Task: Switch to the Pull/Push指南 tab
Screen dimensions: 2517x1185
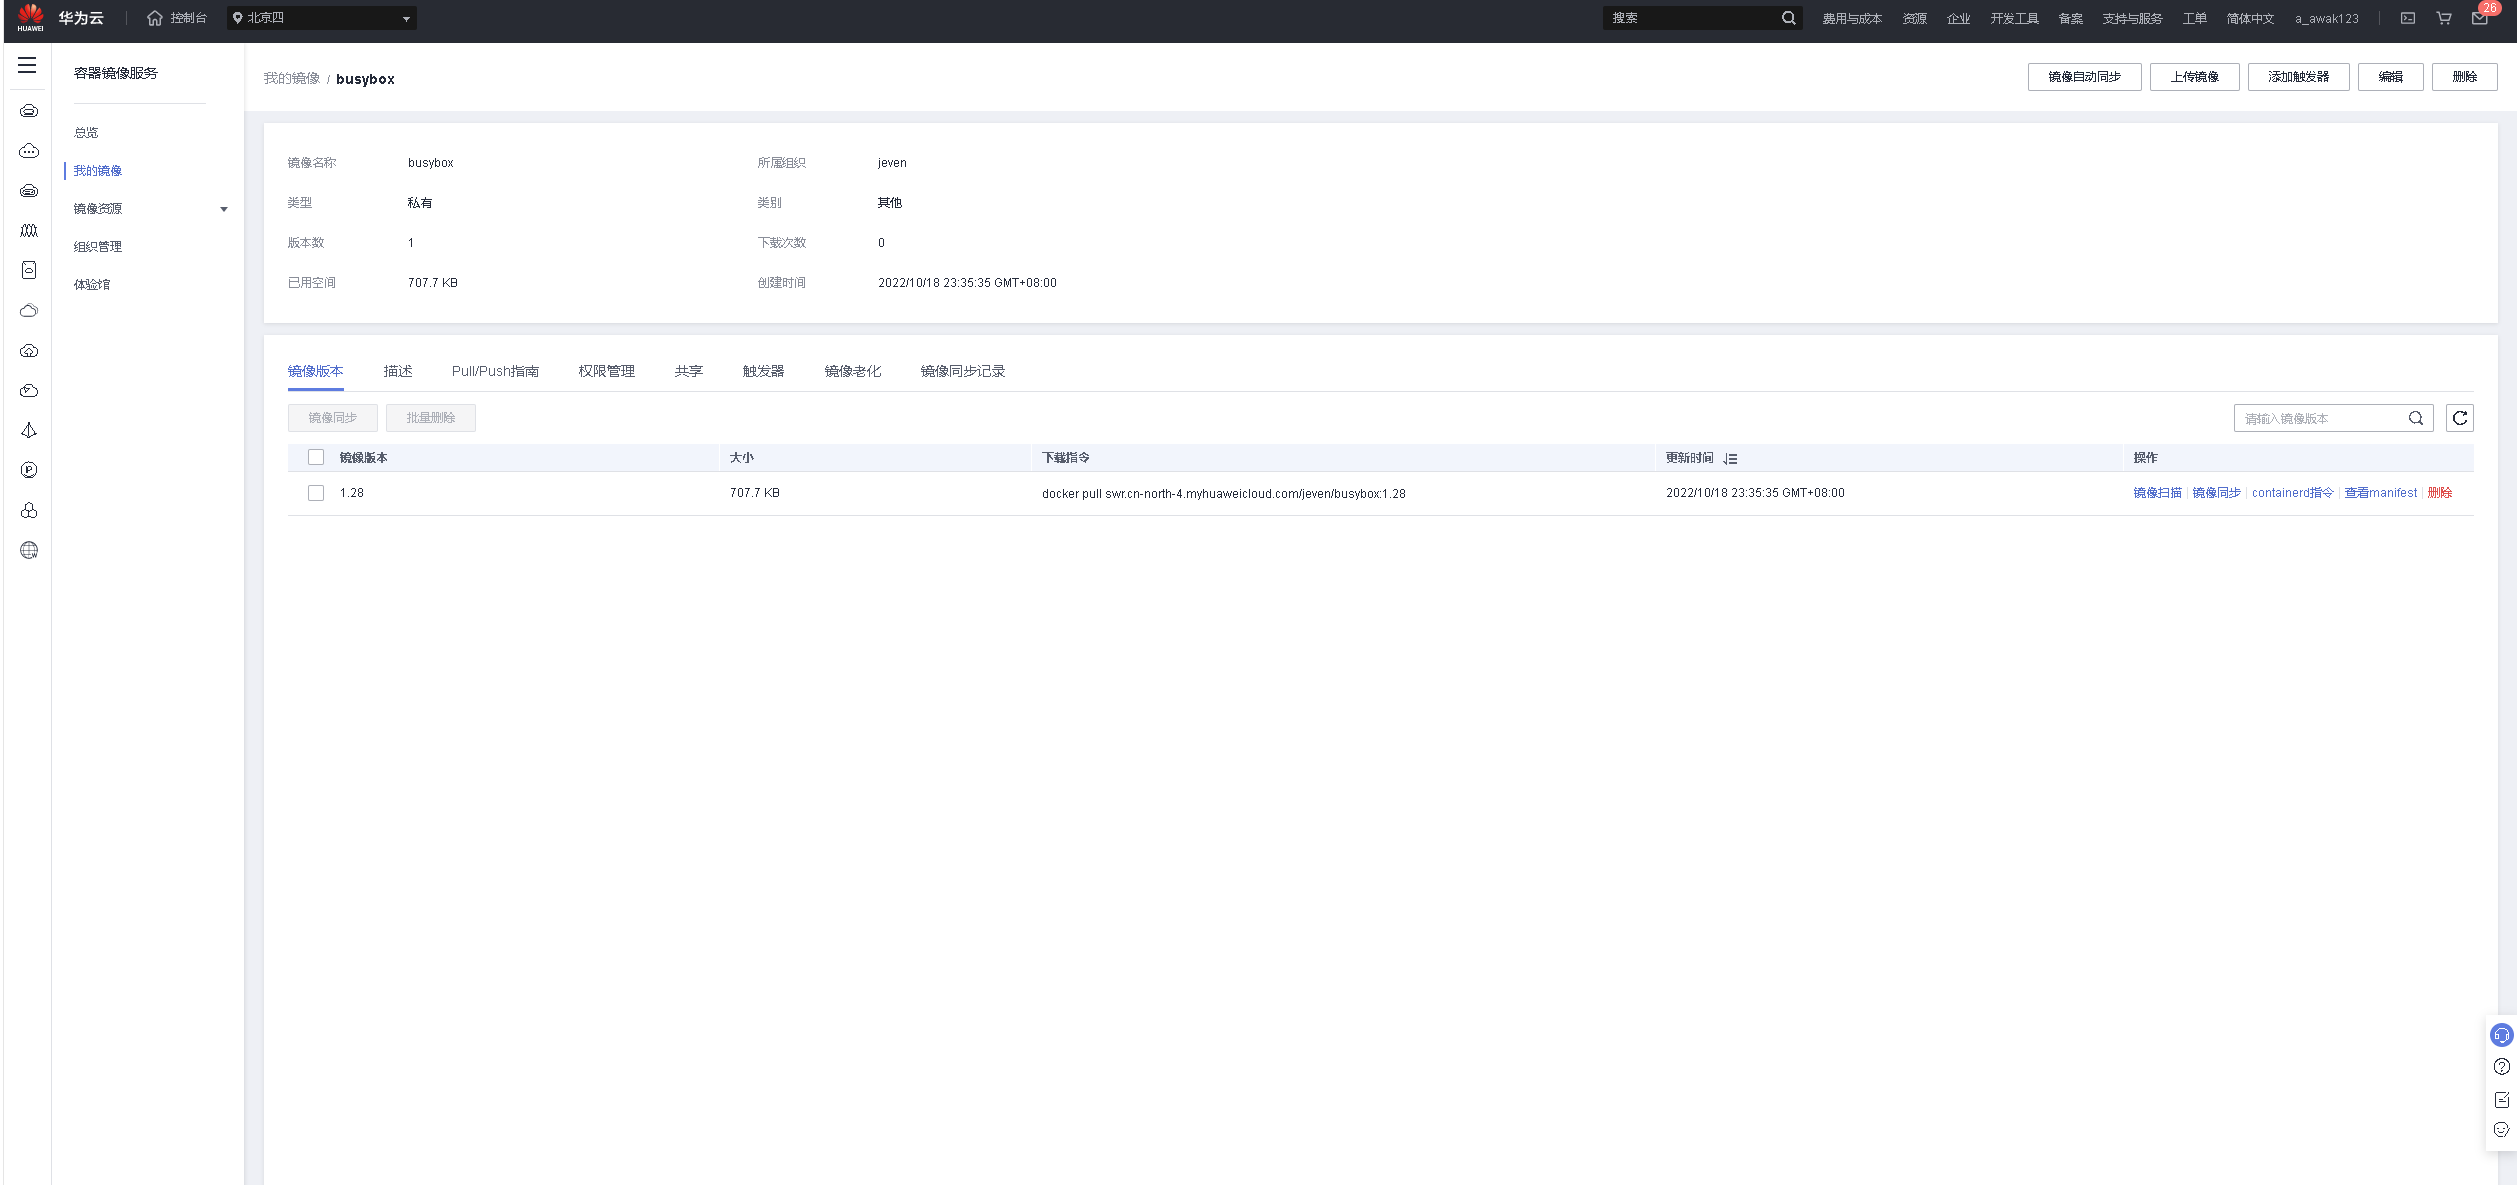Action: coord(495,371)
